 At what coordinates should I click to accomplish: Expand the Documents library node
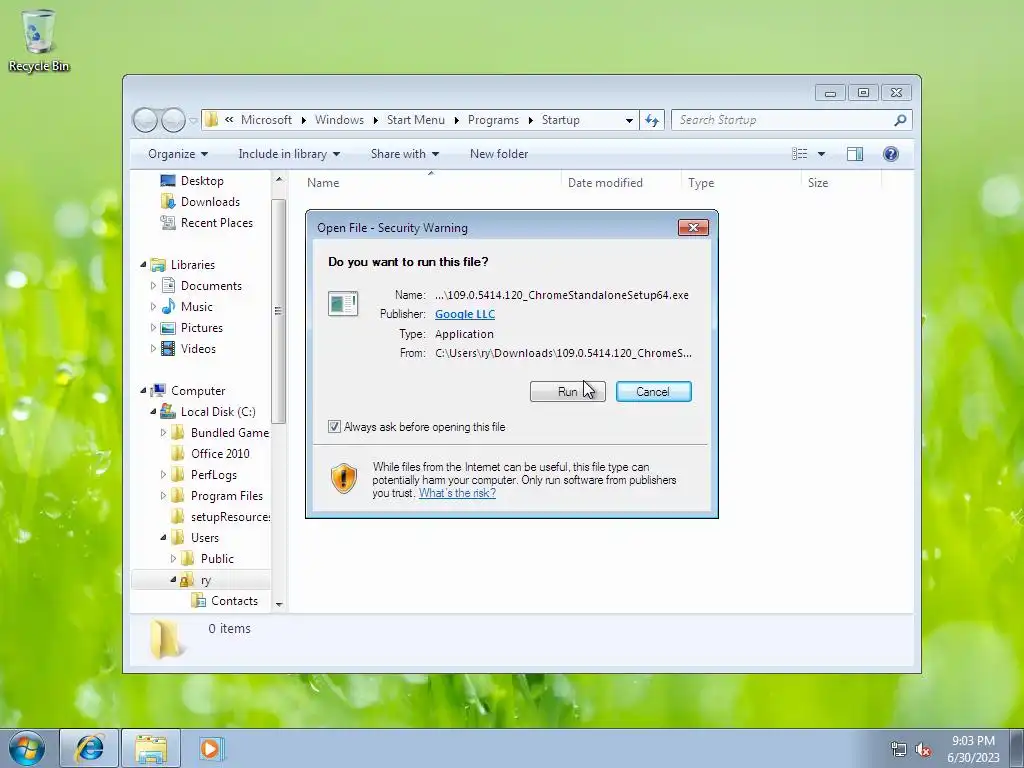tap(153, 285)
